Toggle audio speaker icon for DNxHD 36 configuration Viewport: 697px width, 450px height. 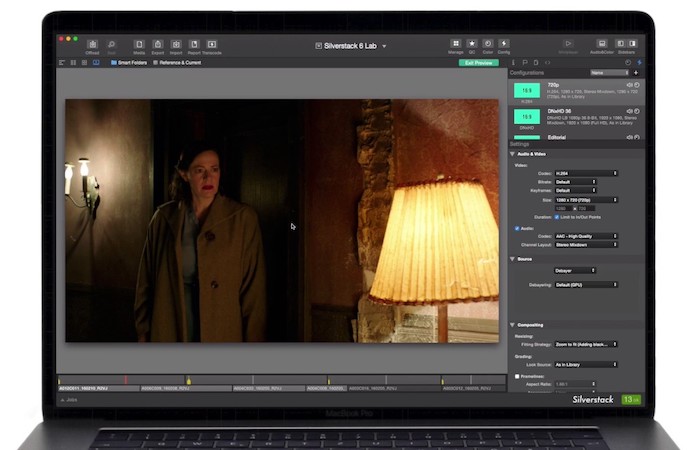coord(629,111)
